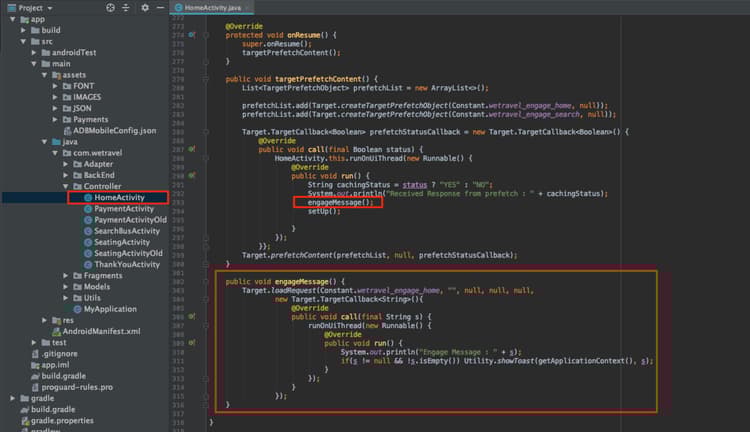Expand the Models package
The height and width of the screenshot is (432, 750).
click(x=66, y=287)
